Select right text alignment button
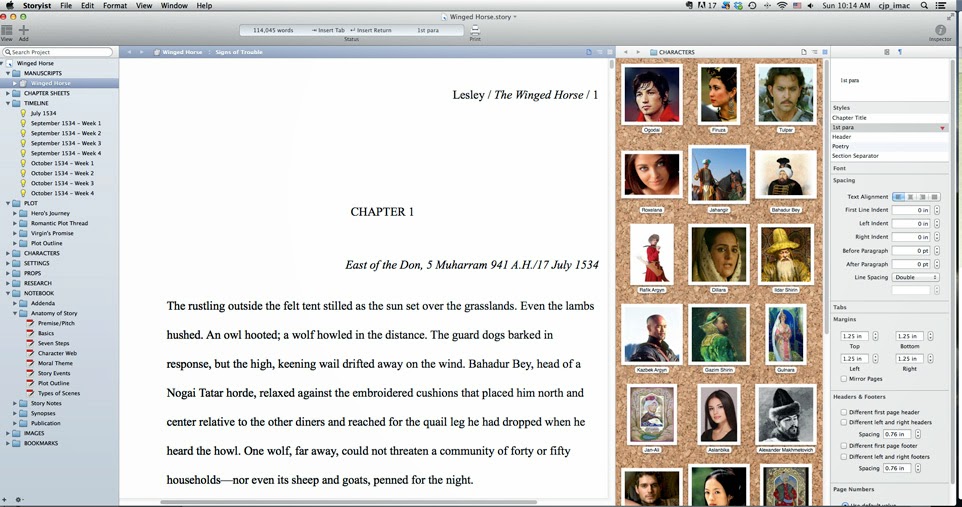Viewport: 962px width, 507px height. click(x=922, y=197)
